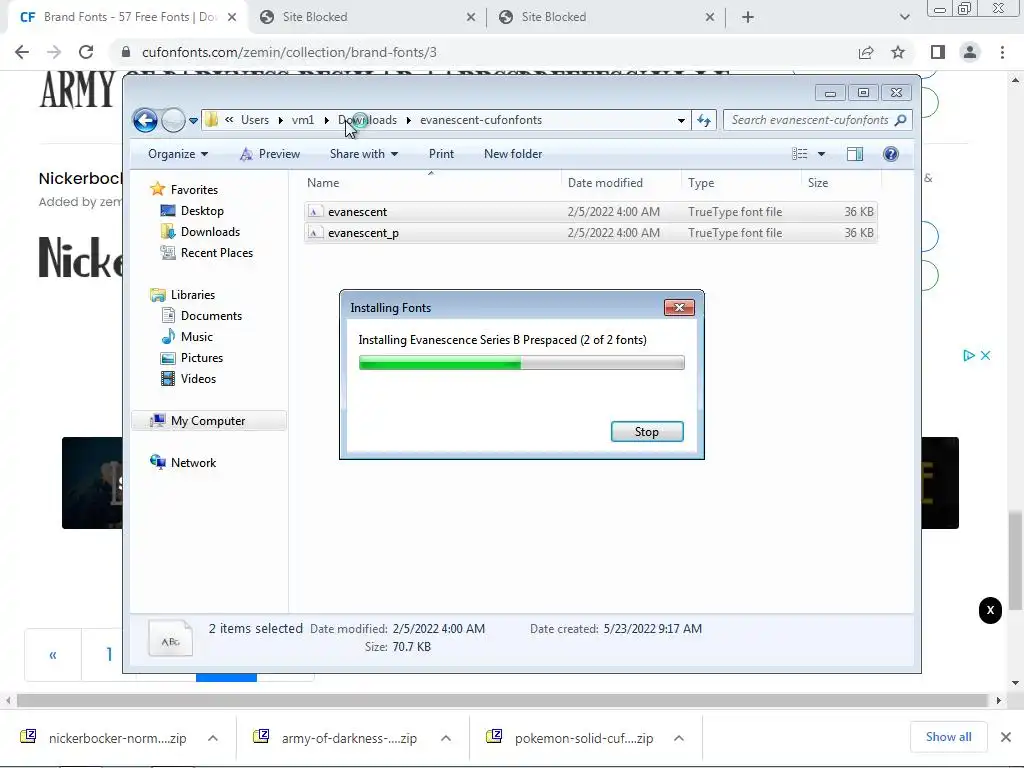Select Network in navigation pane
Screen dimensions: 1024x768
(193, 462)
